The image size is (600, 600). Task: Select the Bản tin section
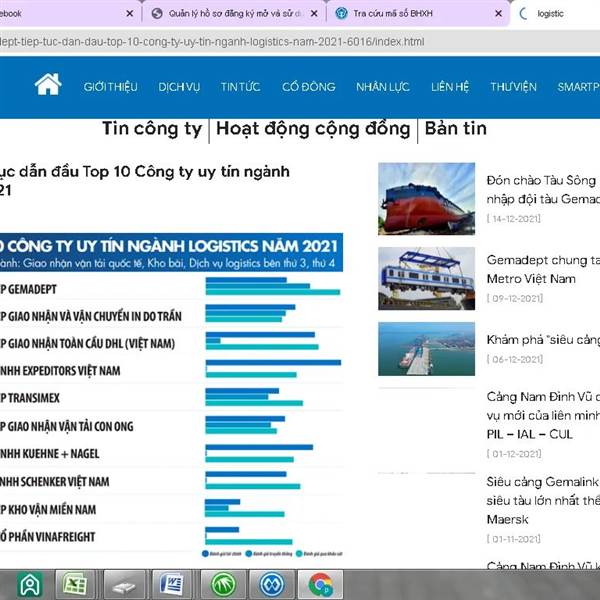[456, 129]
